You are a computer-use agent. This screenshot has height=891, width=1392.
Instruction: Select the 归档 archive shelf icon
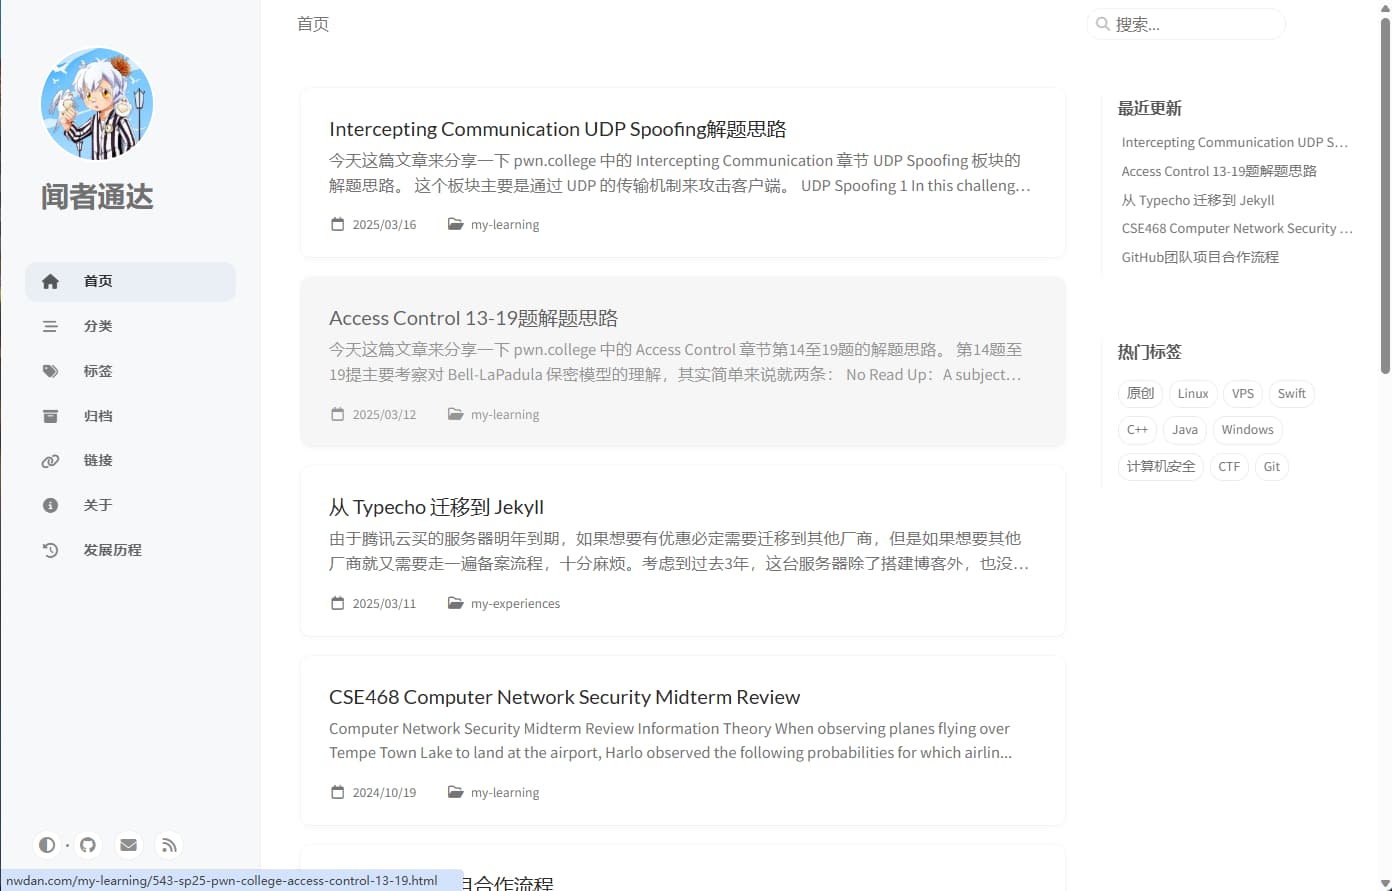click(50, 415)
